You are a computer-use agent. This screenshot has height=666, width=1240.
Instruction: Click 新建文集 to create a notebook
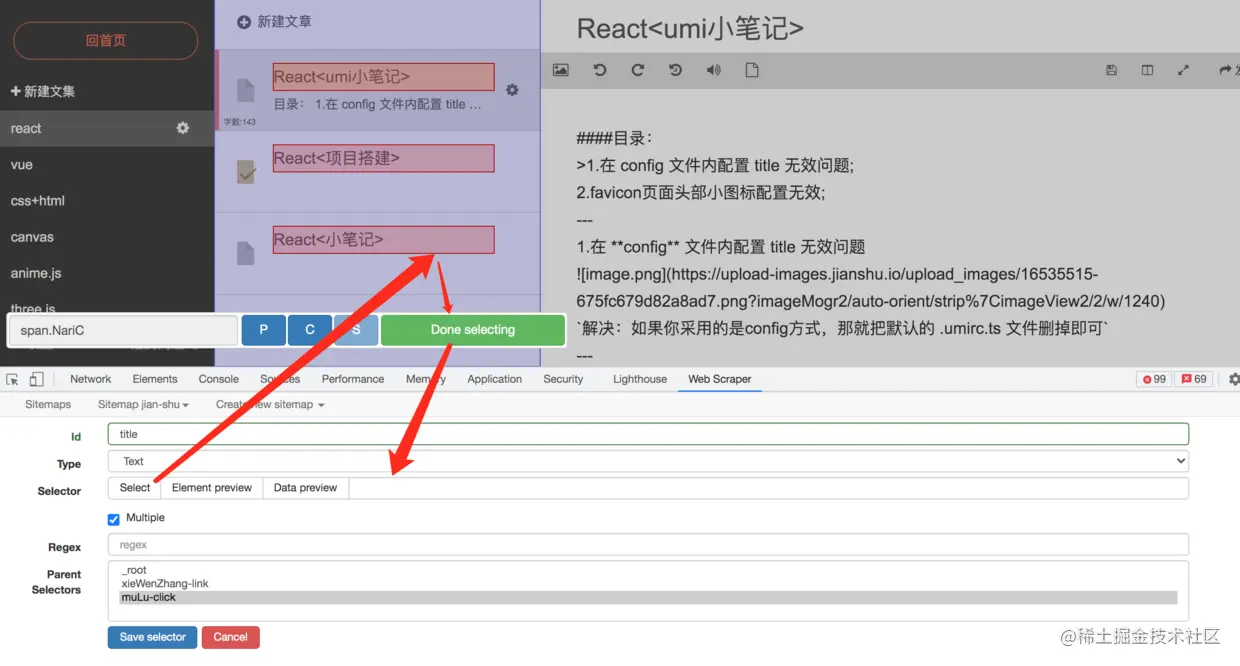(x=43, y=91)
